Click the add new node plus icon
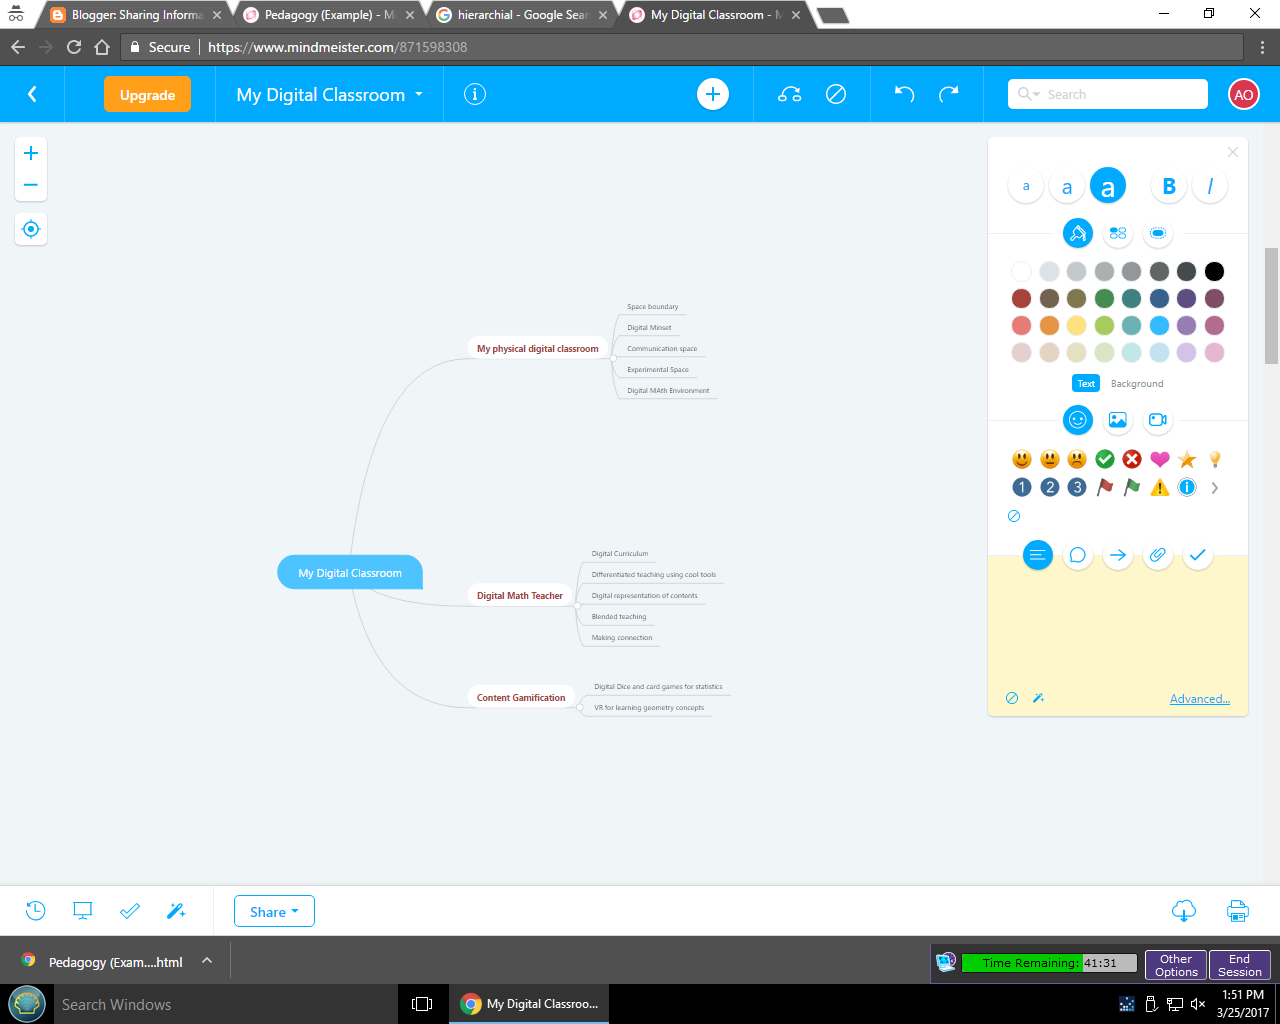1280x1024 pixels. click(713, 94)
